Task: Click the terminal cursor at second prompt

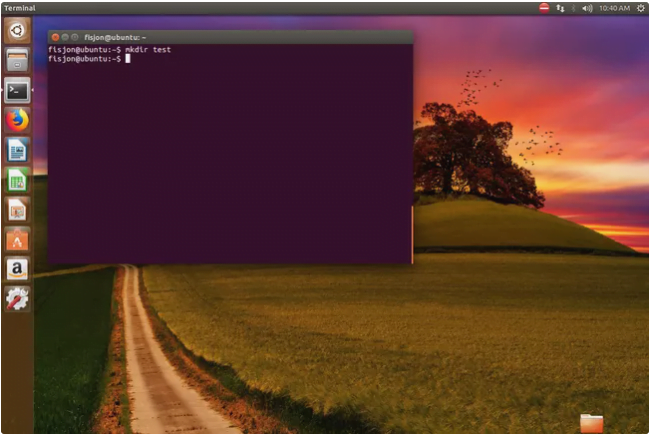Action: pos(128,59)
